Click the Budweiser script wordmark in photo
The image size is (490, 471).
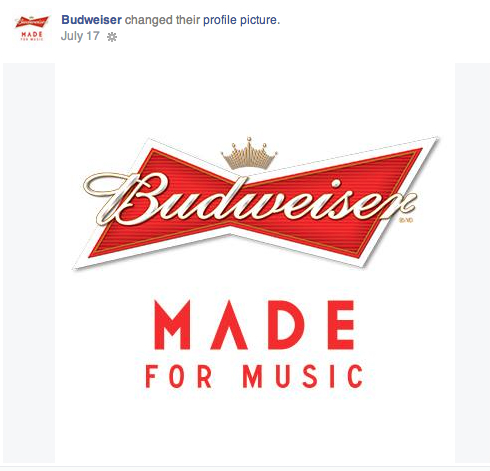pos(250,200)
